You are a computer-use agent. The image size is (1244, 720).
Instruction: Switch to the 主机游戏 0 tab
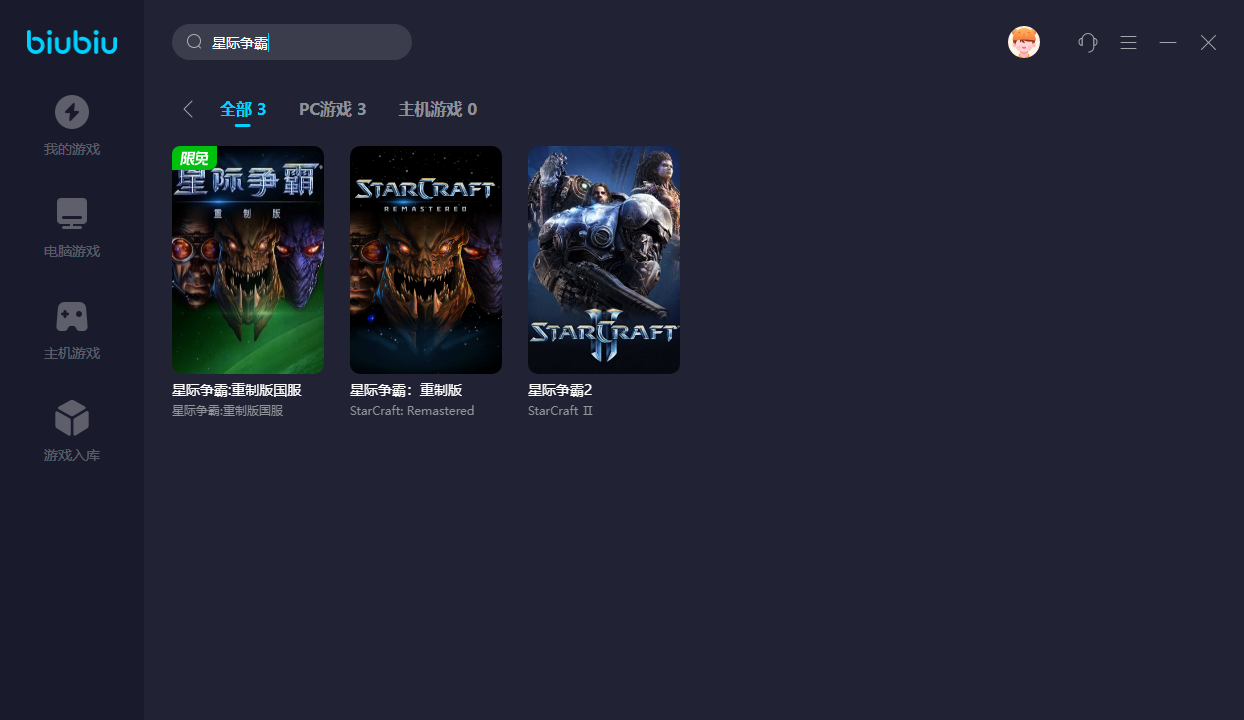[x=437, y=109]
